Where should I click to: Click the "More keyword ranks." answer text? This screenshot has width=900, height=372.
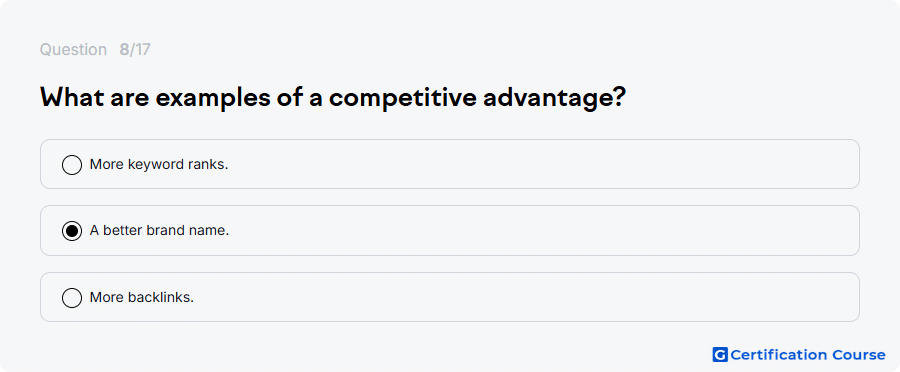159,165
